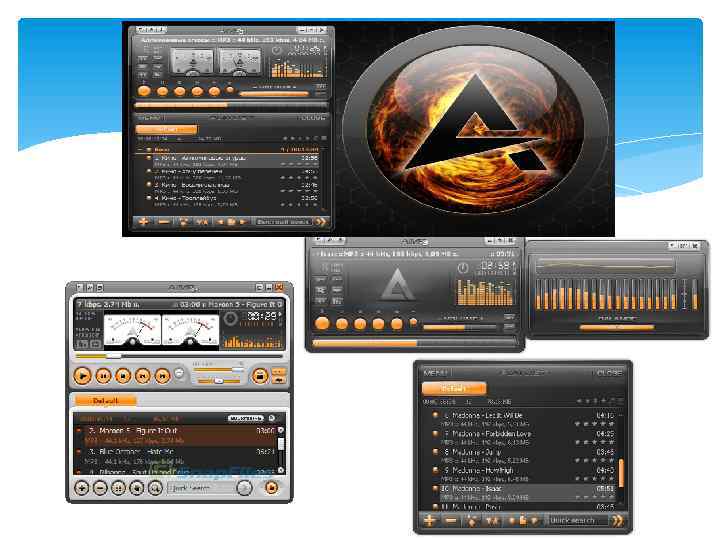
Task: Focus 'Quick search' field in bottom-right playlist
Action: (578, 520)
